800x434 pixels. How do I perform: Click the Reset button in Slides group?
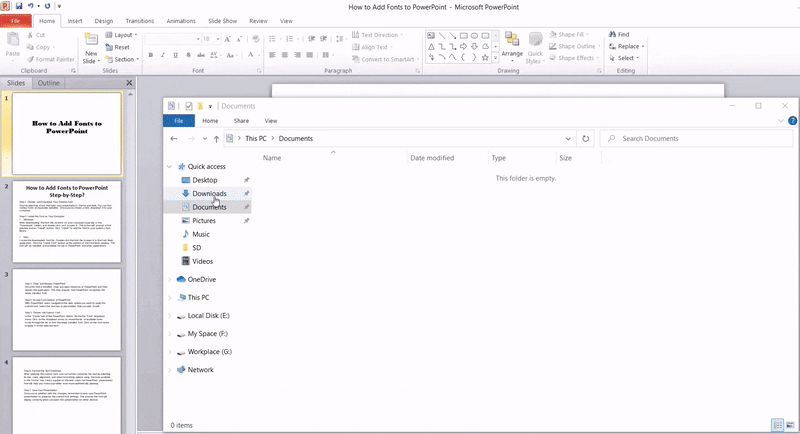(121, 47)
